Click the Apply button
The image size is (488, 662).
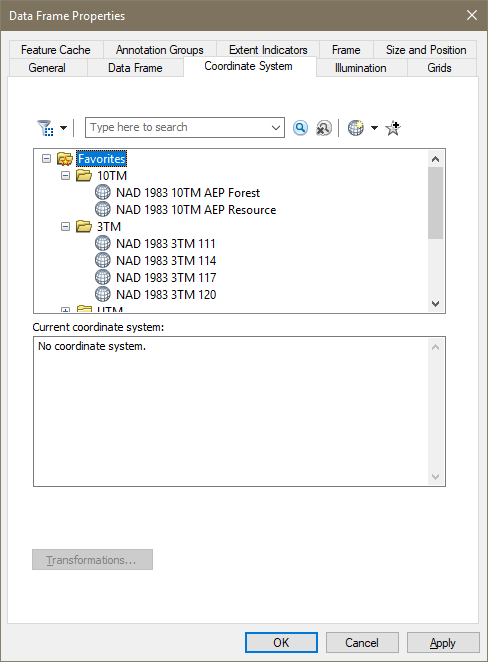[x=443, y=643]
